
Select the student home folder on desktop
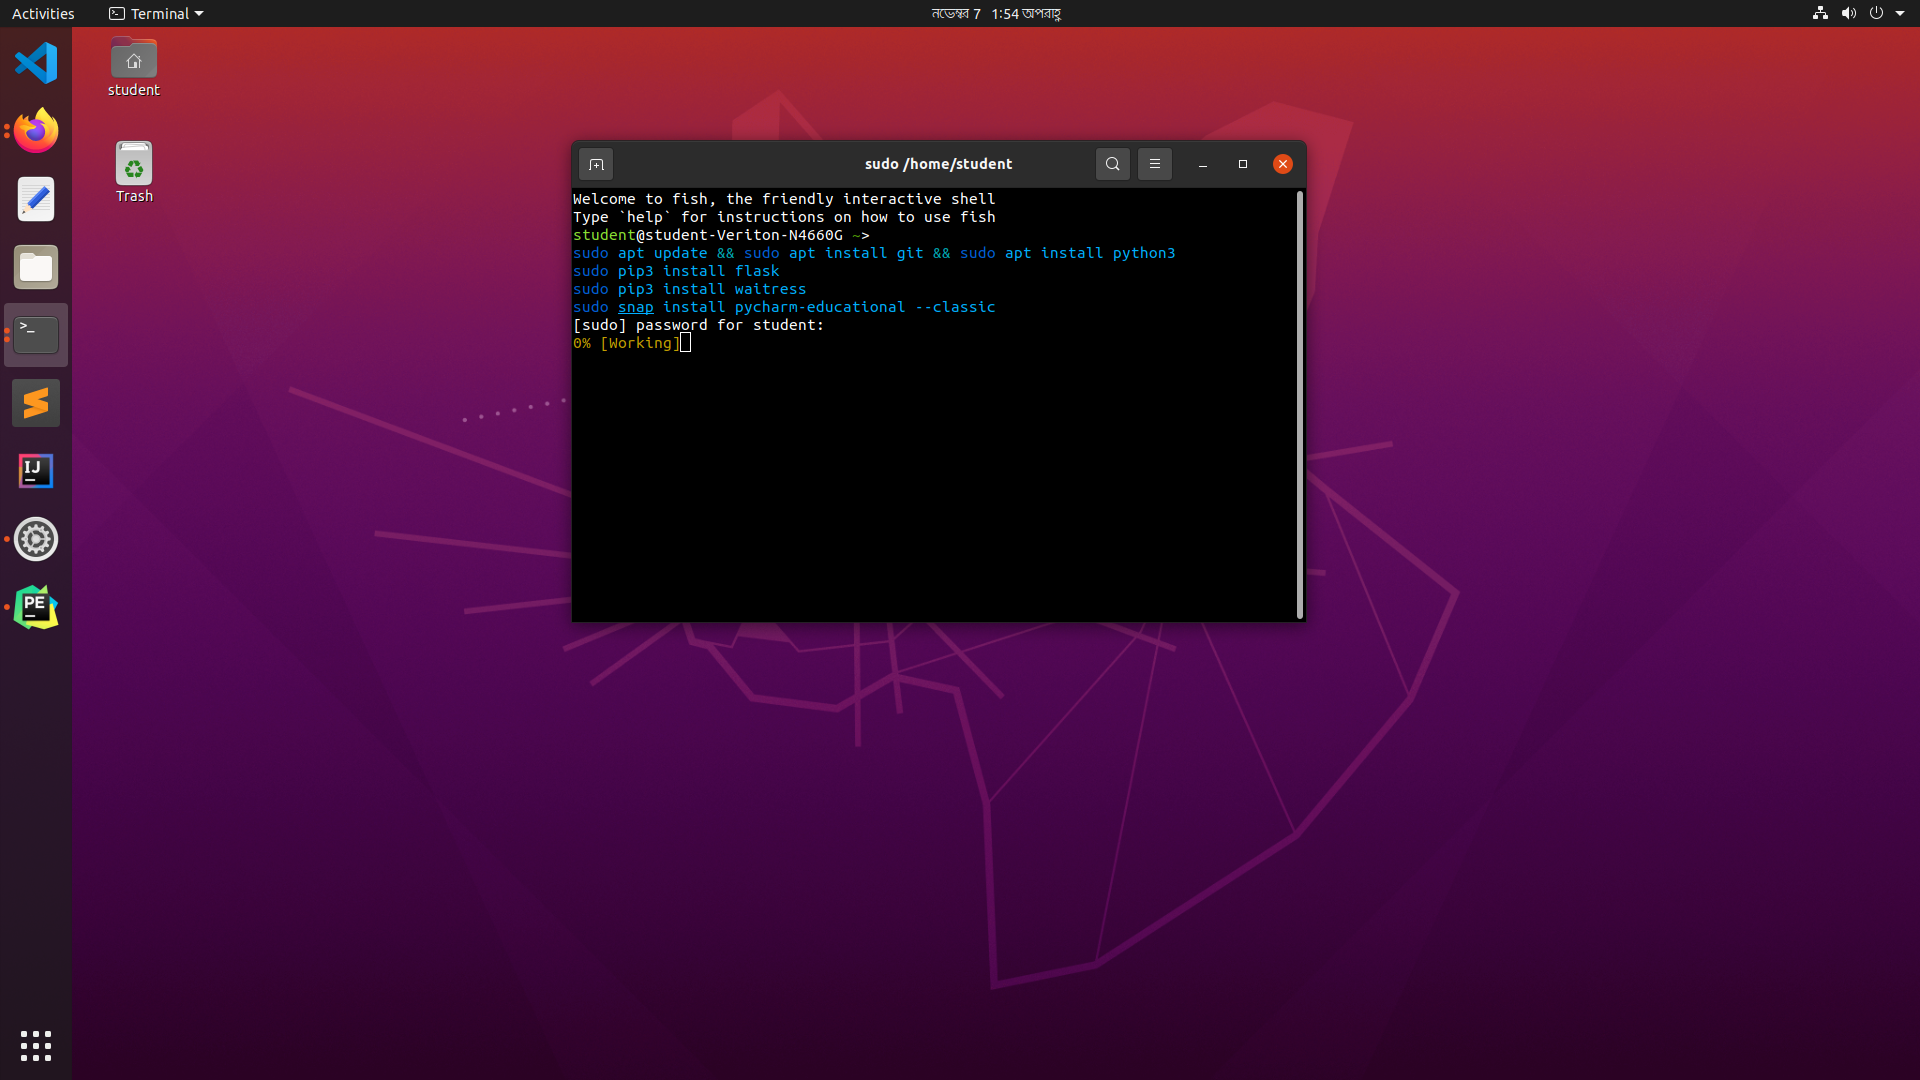click(134, 68)
